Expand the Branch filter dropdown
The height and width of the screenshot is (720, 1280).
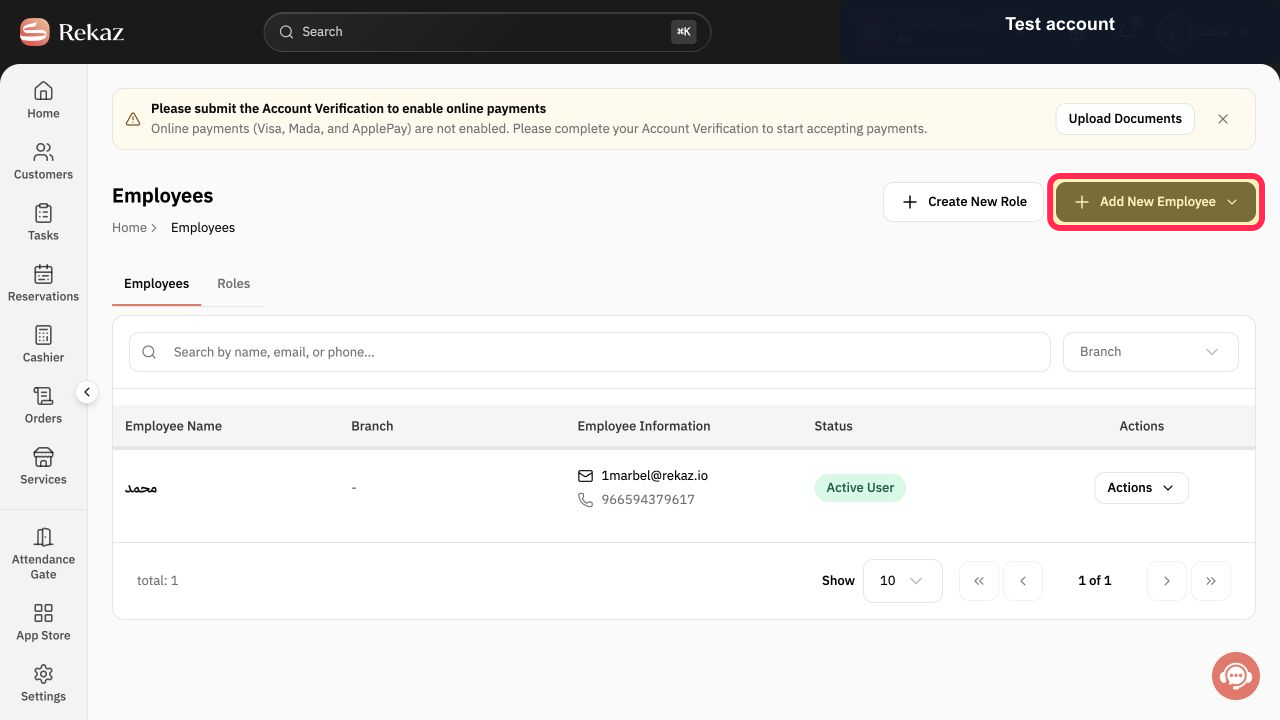1150,352
